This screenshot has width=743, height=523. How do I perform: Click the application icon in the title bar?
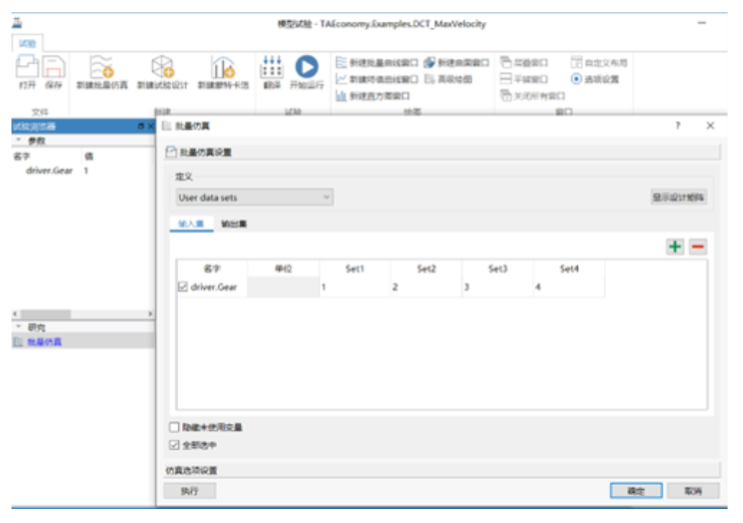pos(17,23)
